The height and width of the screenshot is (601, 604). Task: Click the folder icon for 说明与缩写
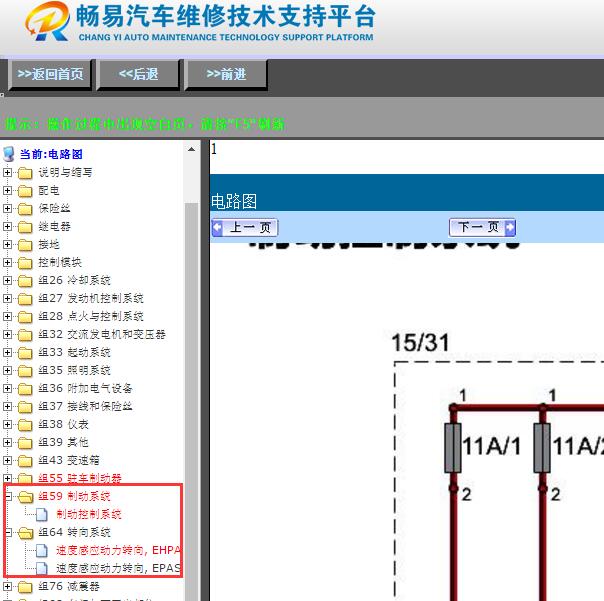(x=25, y=173)
